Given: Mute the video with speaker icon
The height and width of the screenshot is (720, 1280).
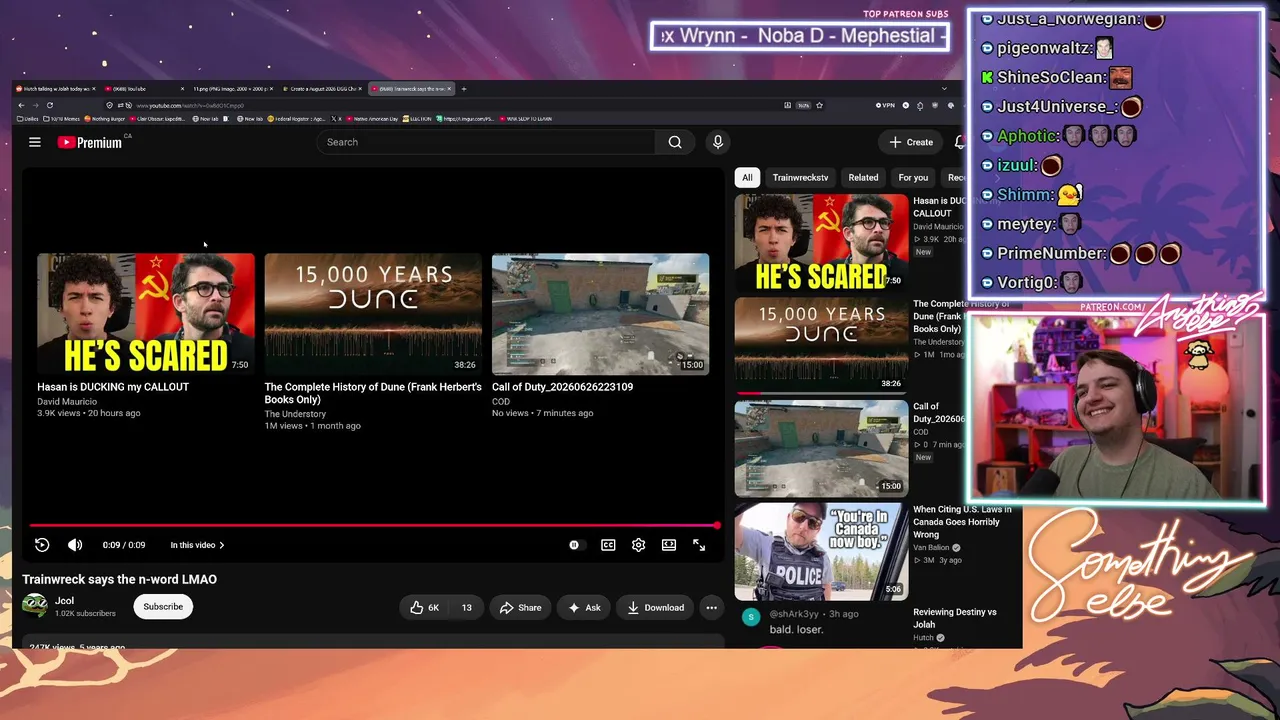Looking at the screenshot, I should pyautogui.click(x=75, y=545).
